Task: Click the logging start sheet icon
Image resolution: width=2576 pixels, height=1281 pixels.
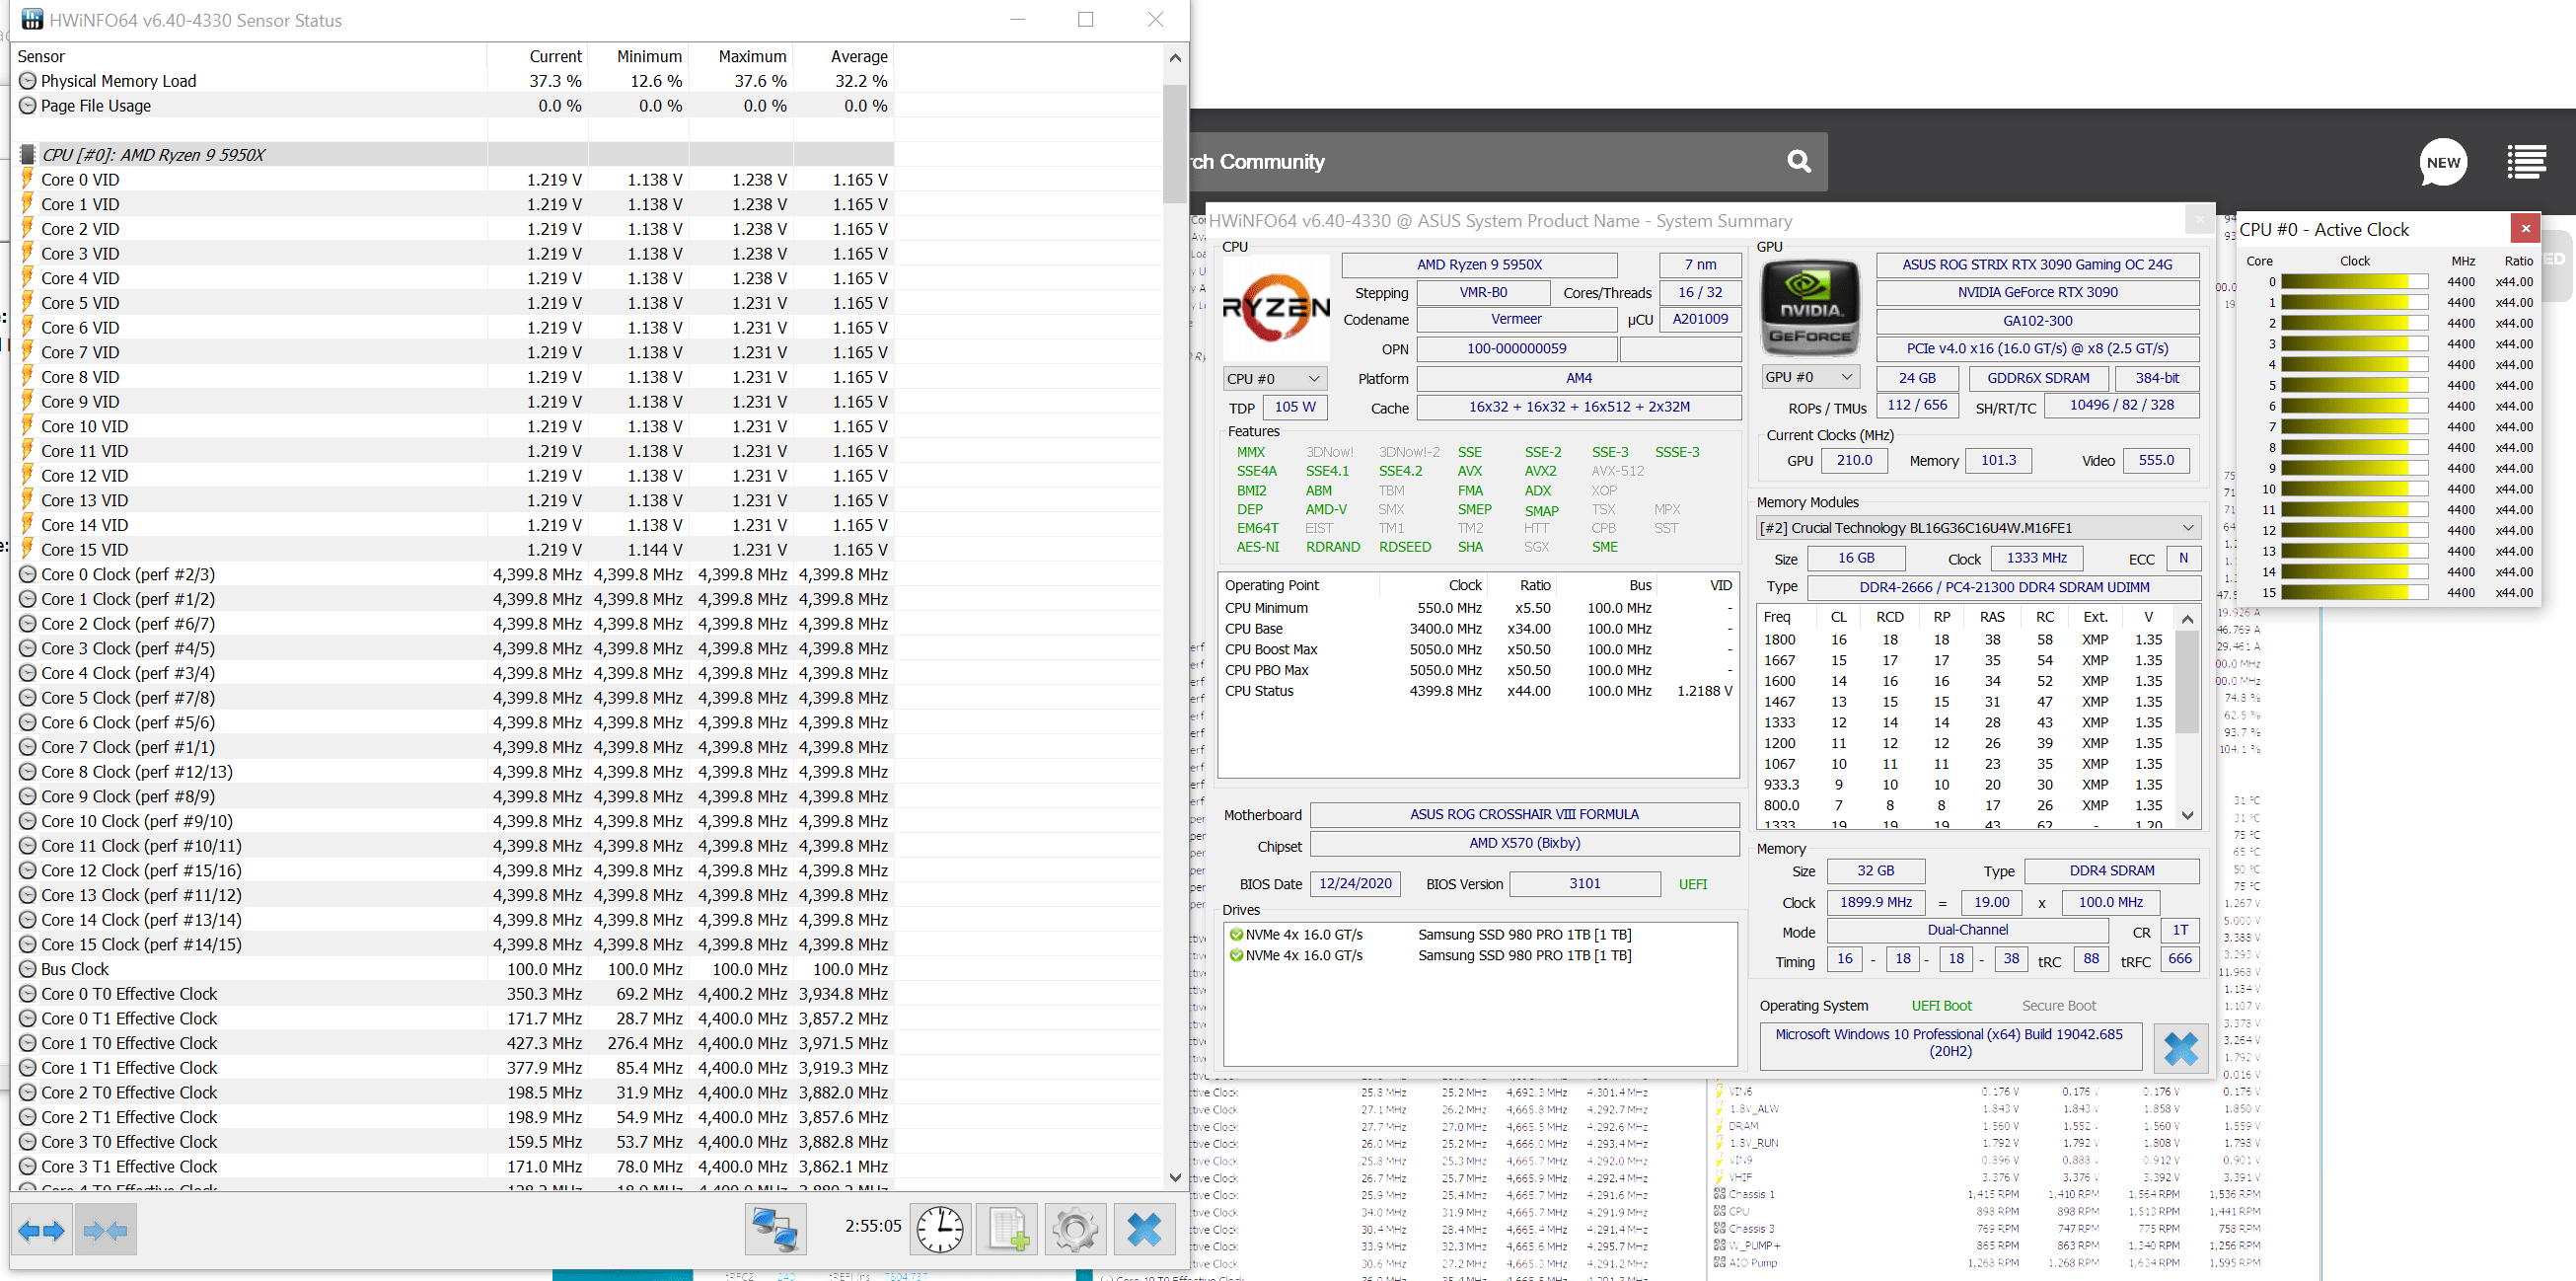Action: (x=1007, y=1229)
